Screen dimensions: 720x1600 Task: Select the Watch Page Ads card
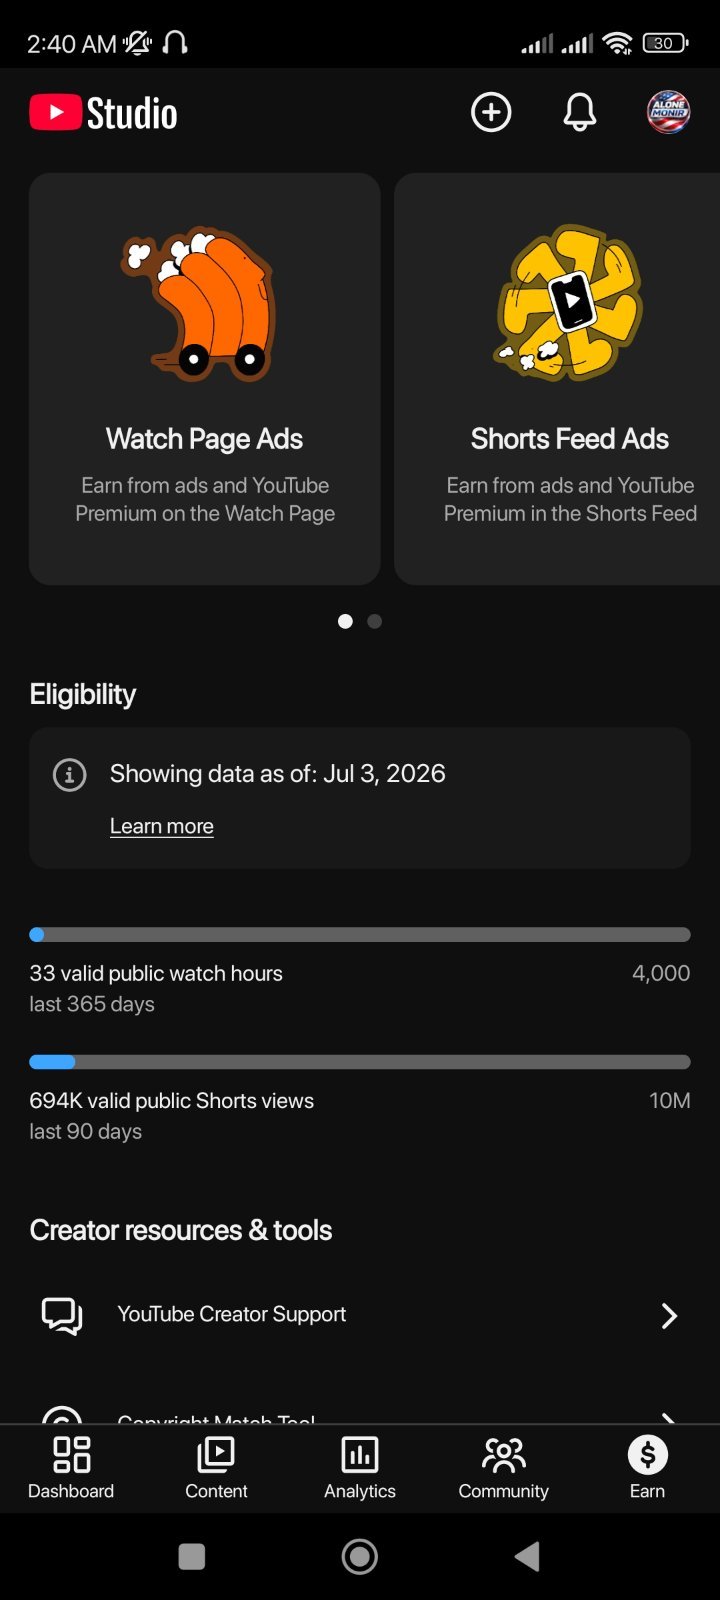point(205,379)
